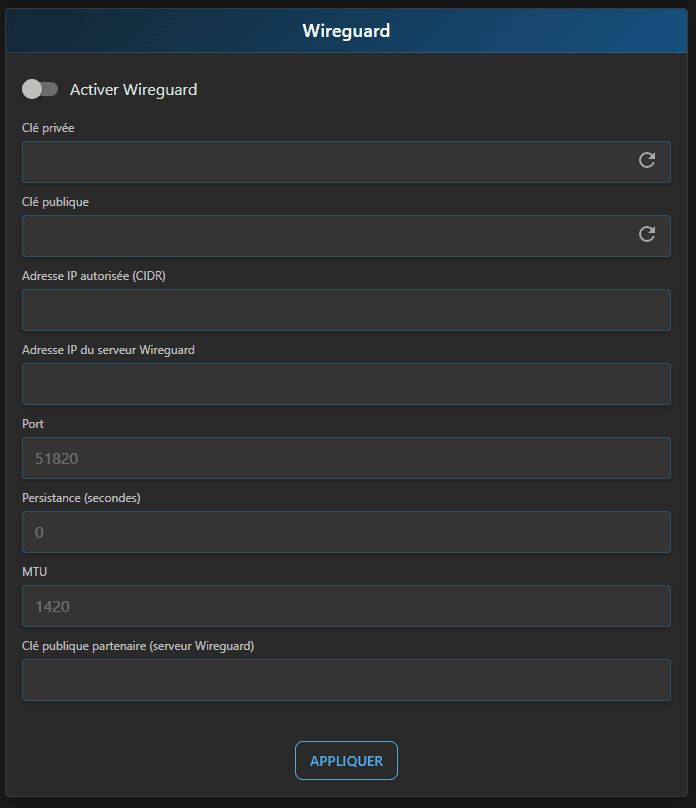Click the MTU label
The height and width of the screenshot is (808, 696).
35,571
